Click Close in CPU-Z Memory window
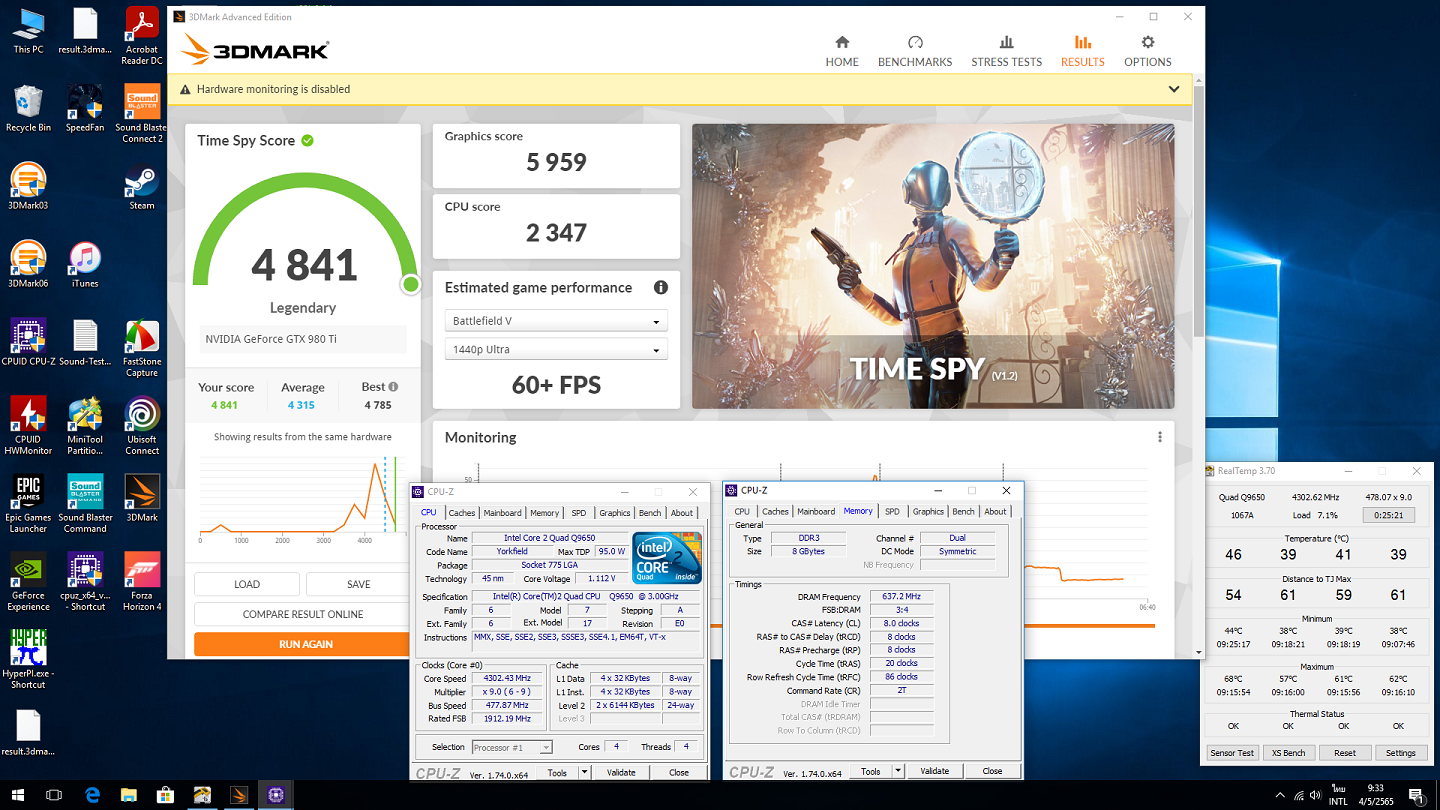Screen dimensions: 1440x810 [x=992, y=771]
